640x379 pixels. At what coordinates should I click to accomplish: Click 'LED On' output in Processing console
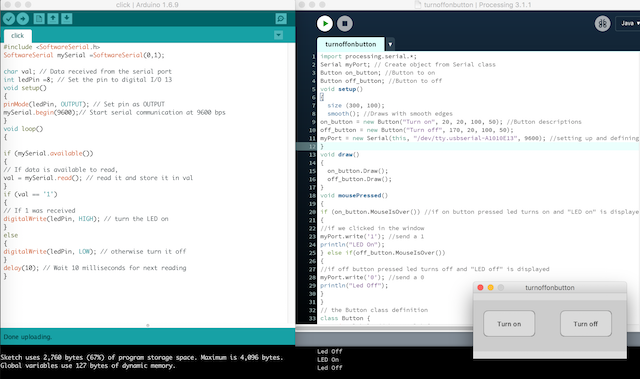tap(328, 359)
